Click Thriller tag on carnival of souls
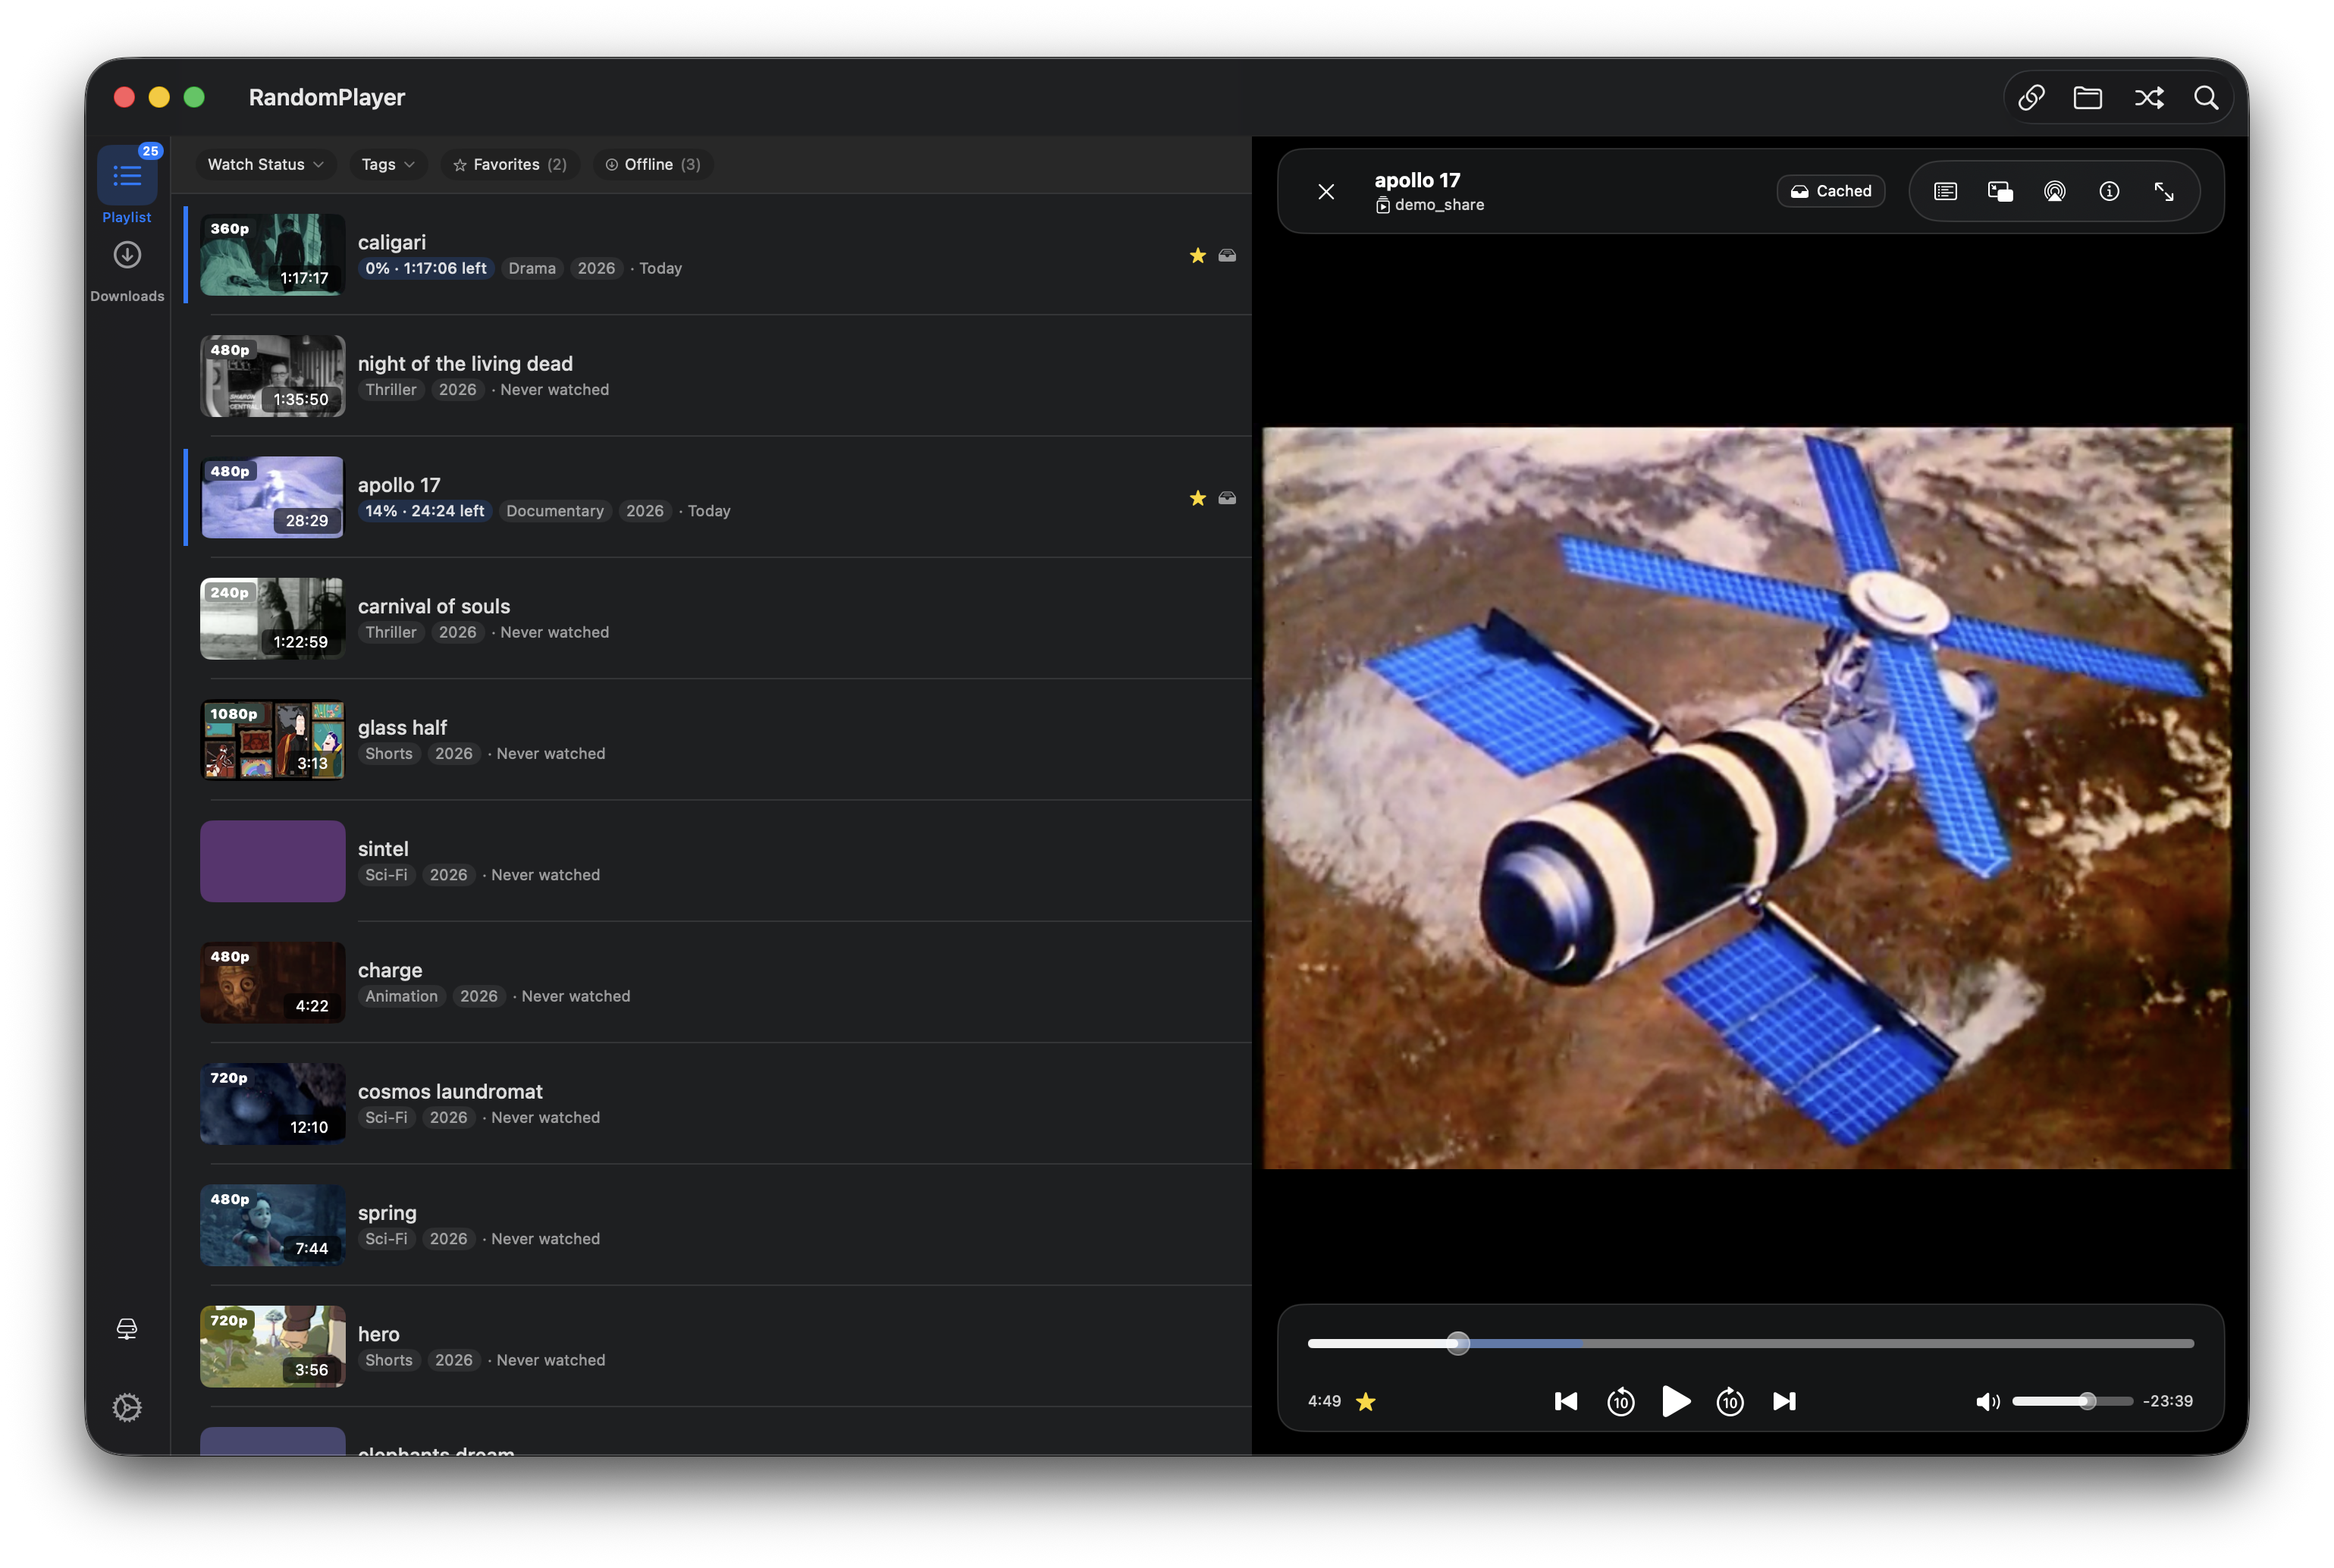The height and width of the screenshot is (1568, 2334). [390, 632]
